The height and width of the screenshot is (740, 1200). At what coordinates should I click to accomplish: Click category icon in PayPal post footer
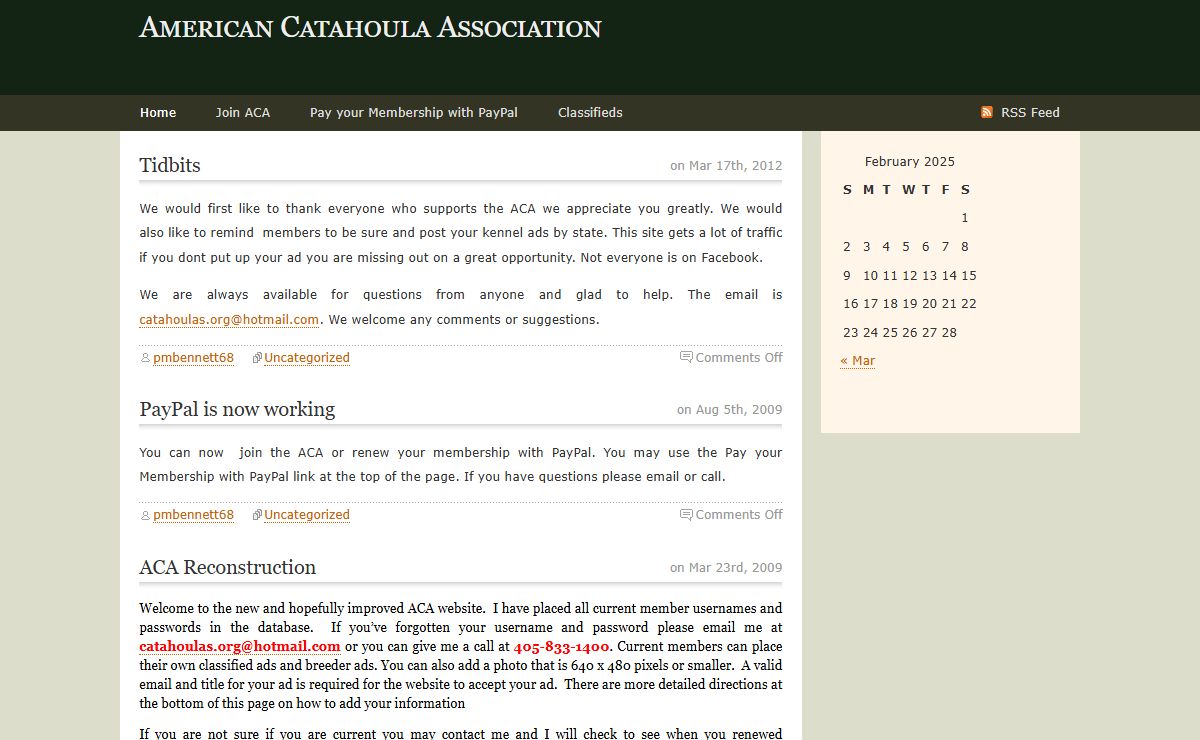click(x=257, y=515)
